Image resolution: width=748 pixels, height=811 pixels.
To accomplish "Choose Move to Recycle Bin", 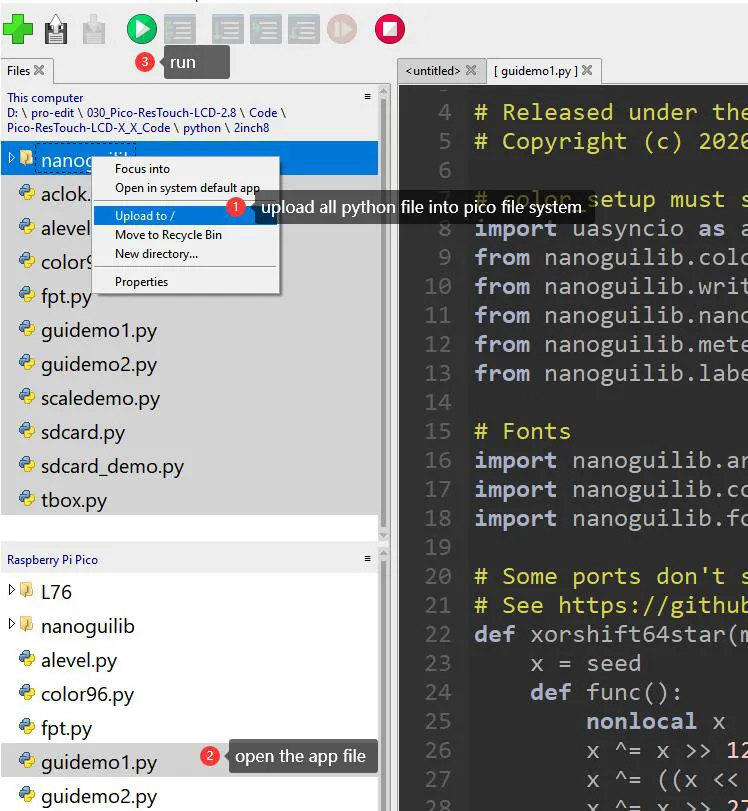I will click(168, 235).
